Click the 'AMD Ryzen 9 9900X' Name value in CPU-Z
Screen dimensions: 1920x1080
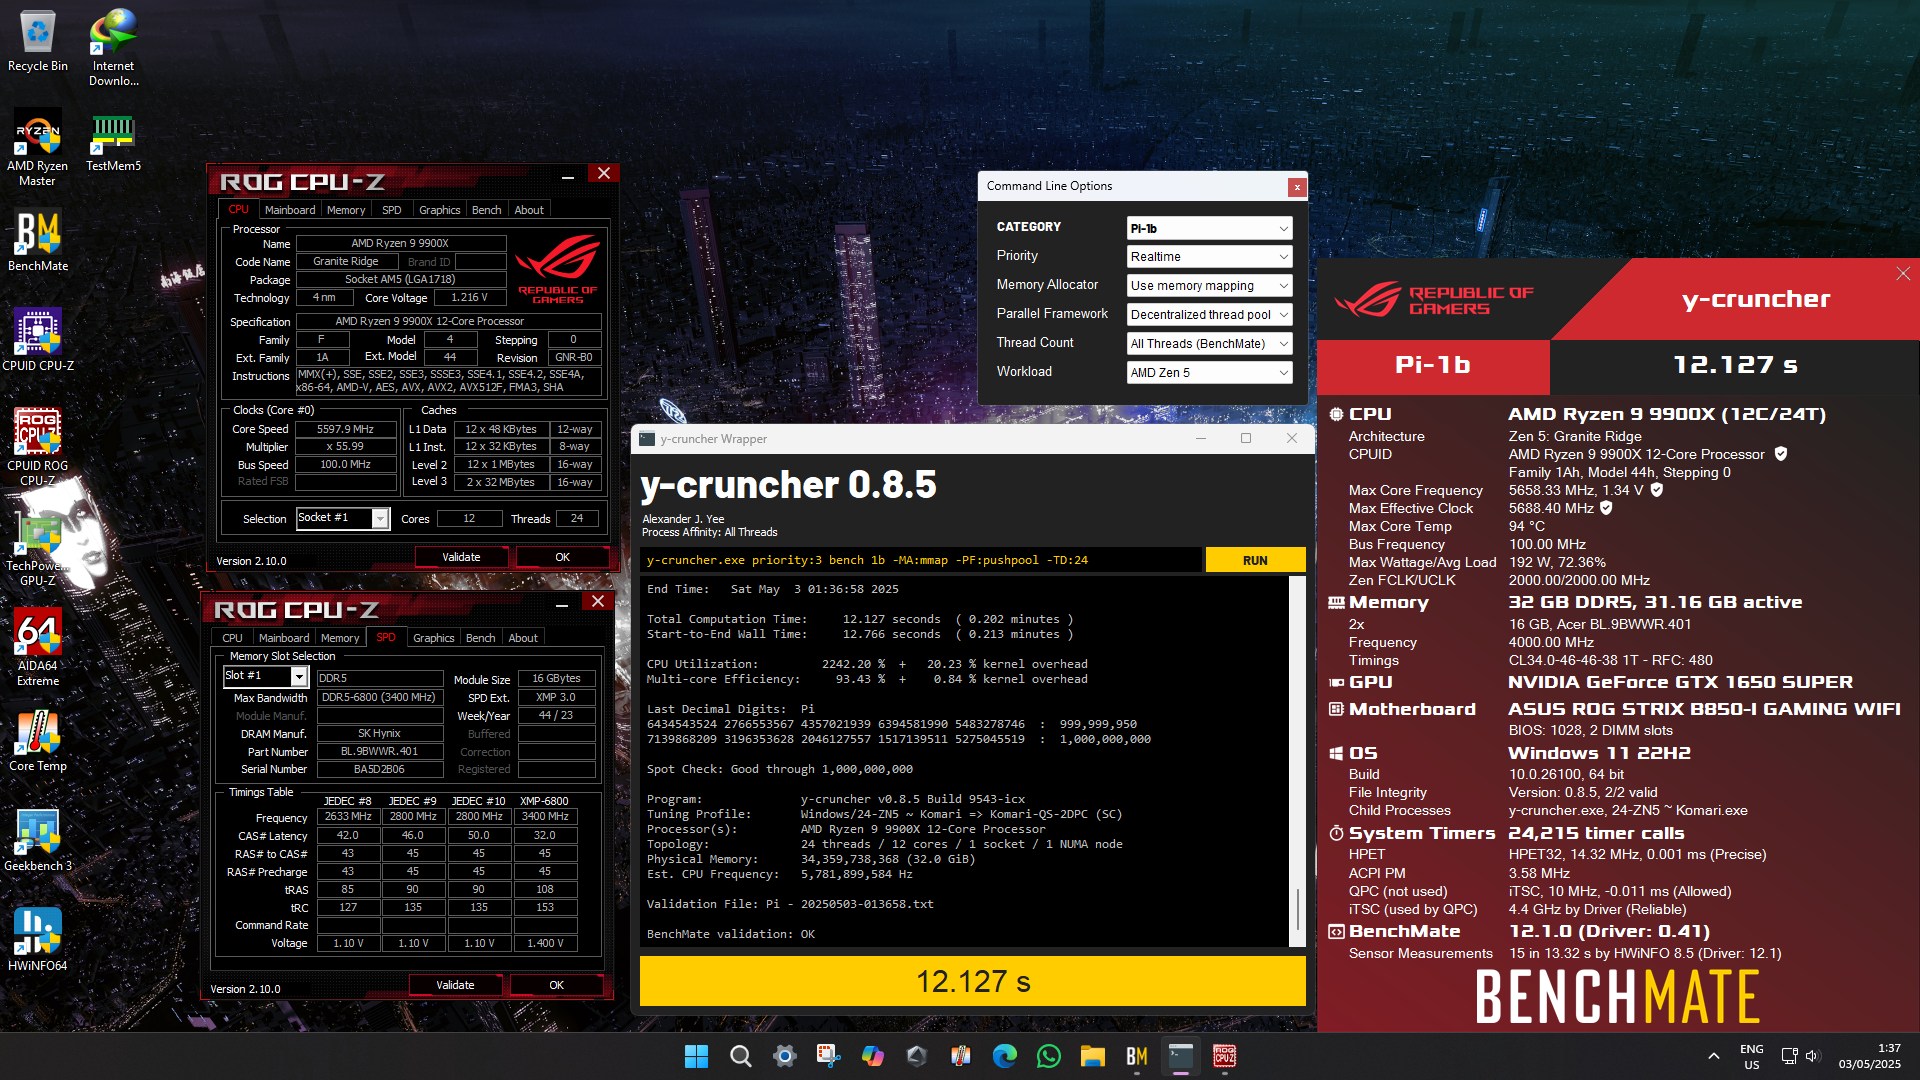400,243
